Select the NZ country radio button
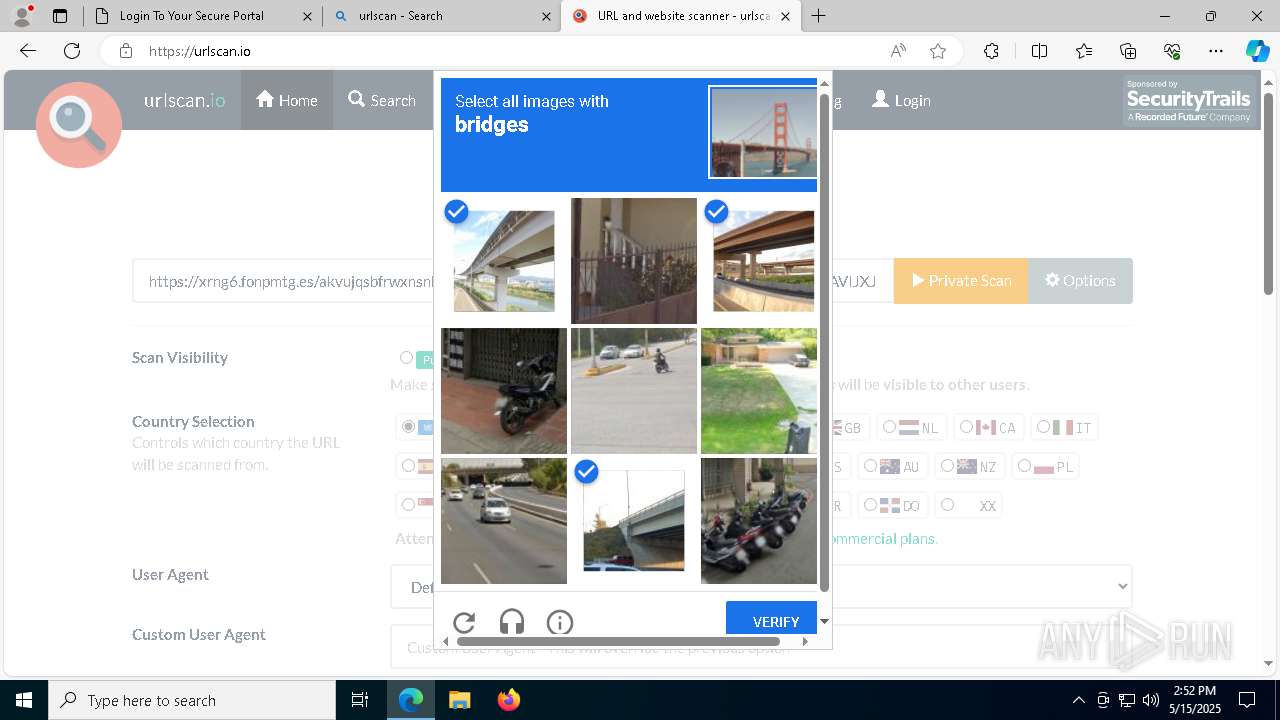 [947, 466]
